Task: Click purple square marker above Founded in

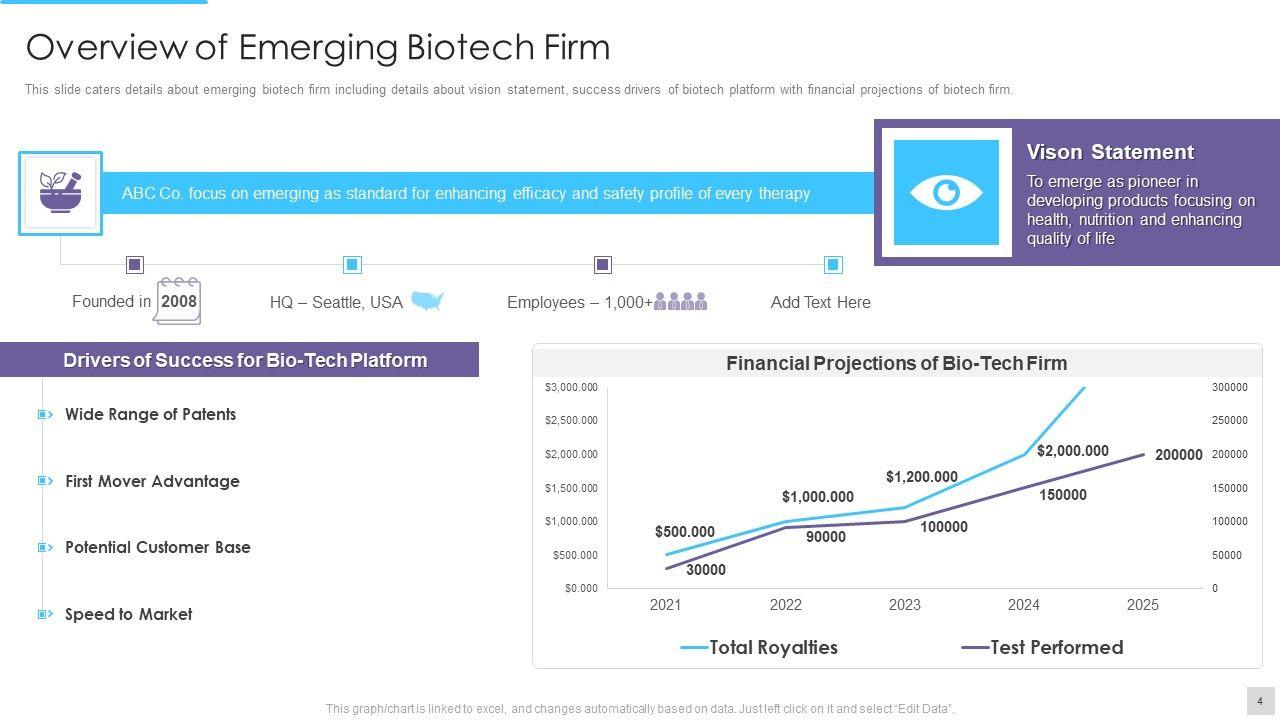Action: [x=135, y=265]
